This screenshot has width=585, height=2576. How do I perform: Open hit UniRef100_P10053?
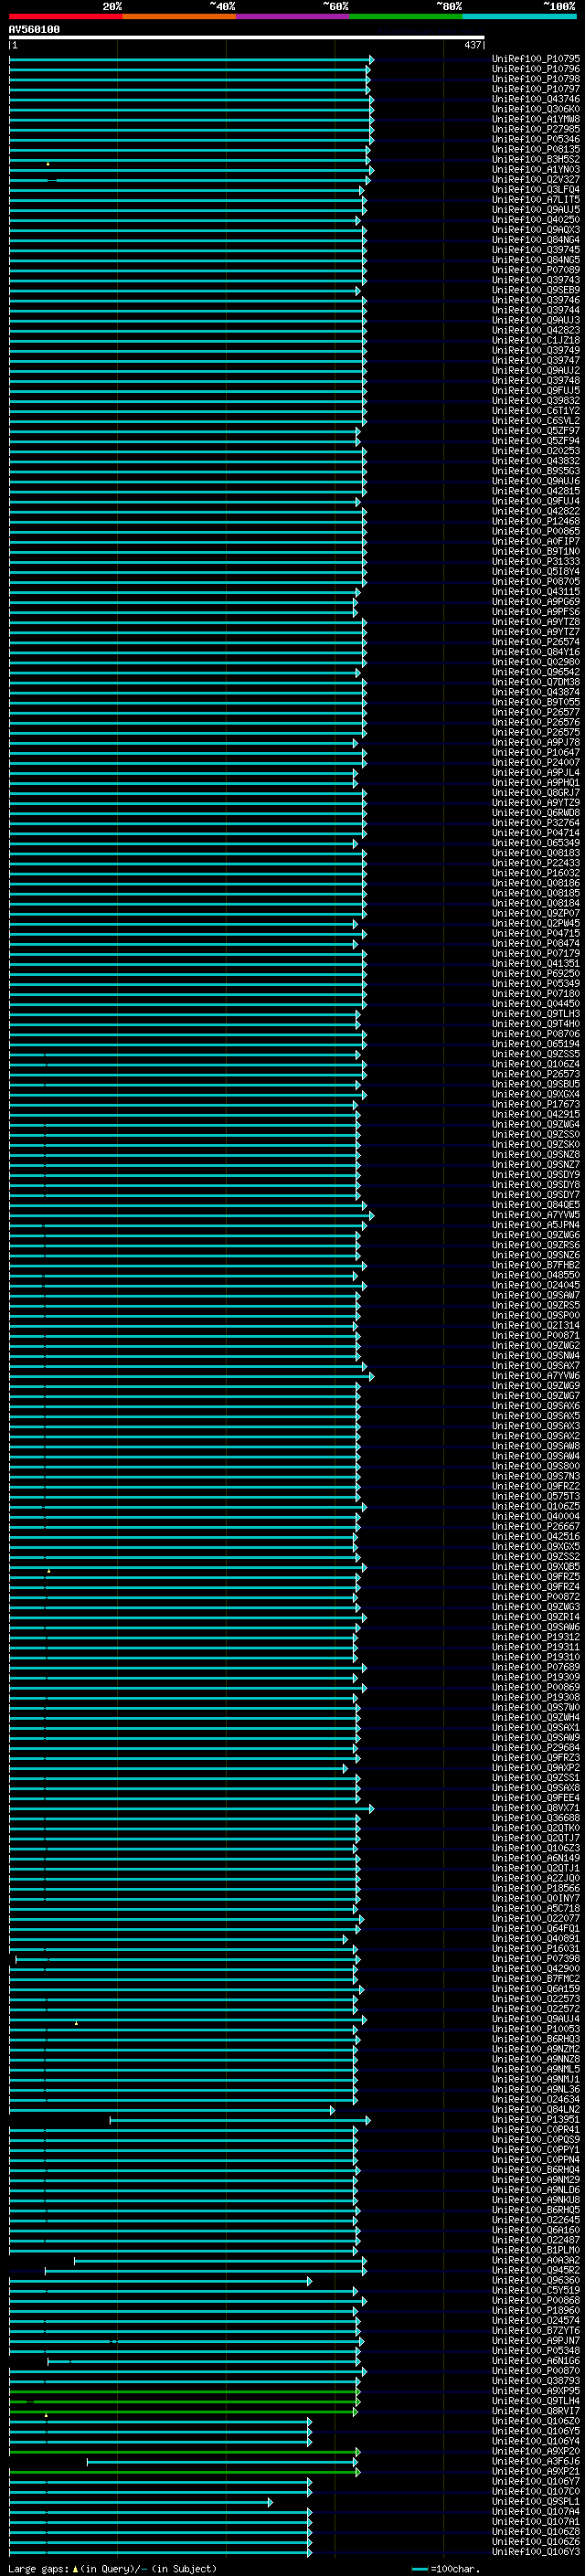[x=536, y=2030]
